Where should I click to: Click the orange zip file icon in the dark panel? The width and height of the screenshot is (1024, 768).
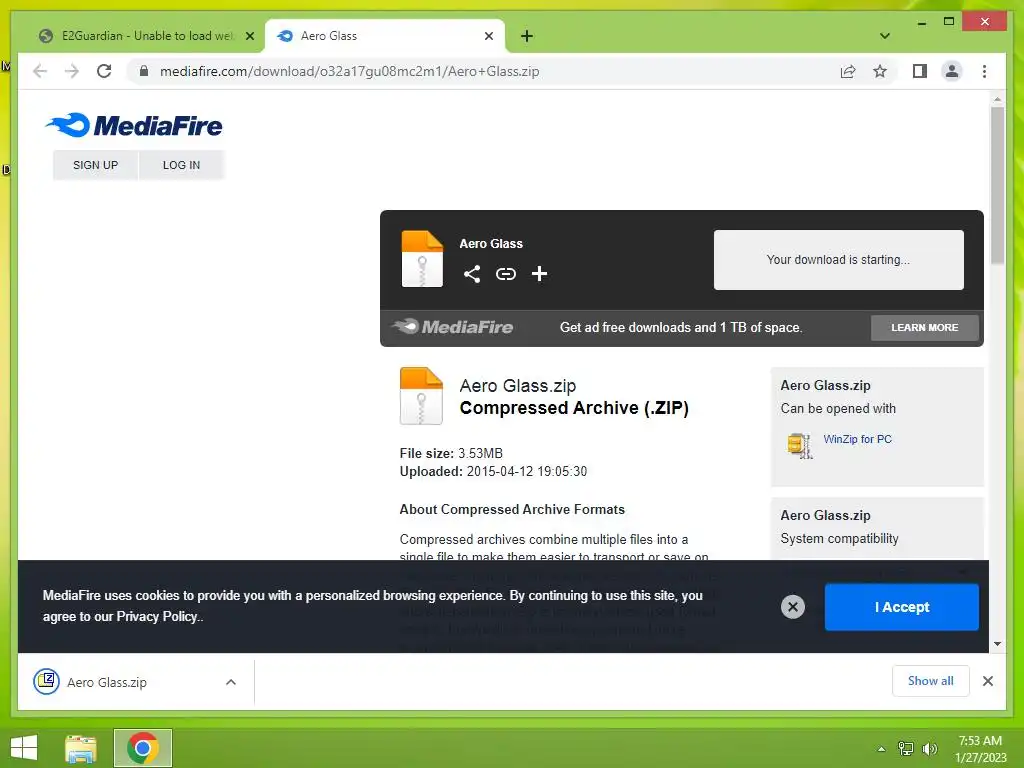point(422,259)
